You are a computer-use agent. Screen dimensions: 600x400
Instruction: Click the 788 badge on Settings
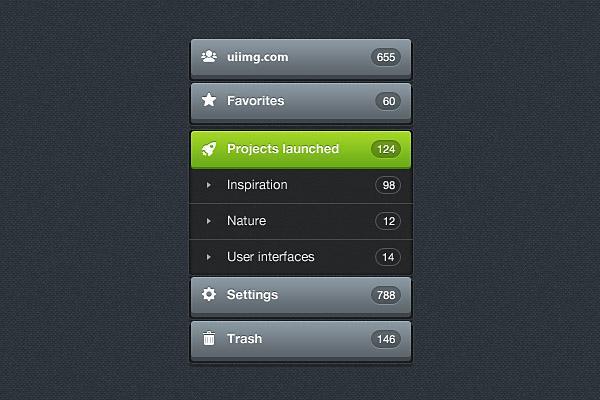386,295
